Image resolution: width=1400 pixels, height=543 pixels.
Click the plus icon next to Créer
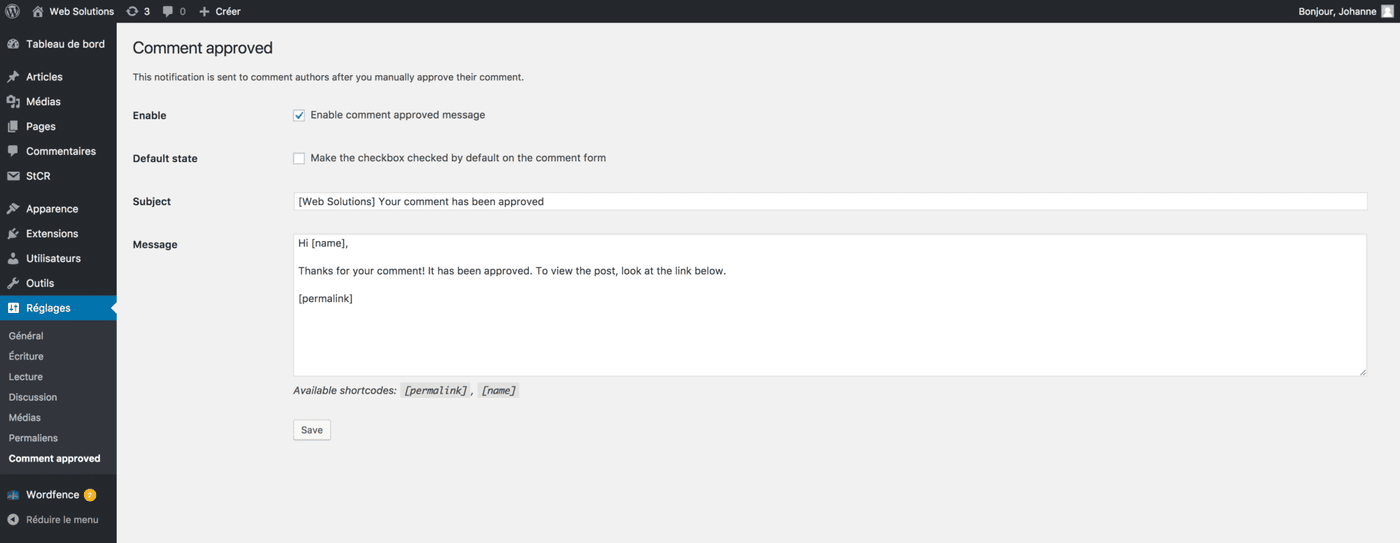point(204,12)
